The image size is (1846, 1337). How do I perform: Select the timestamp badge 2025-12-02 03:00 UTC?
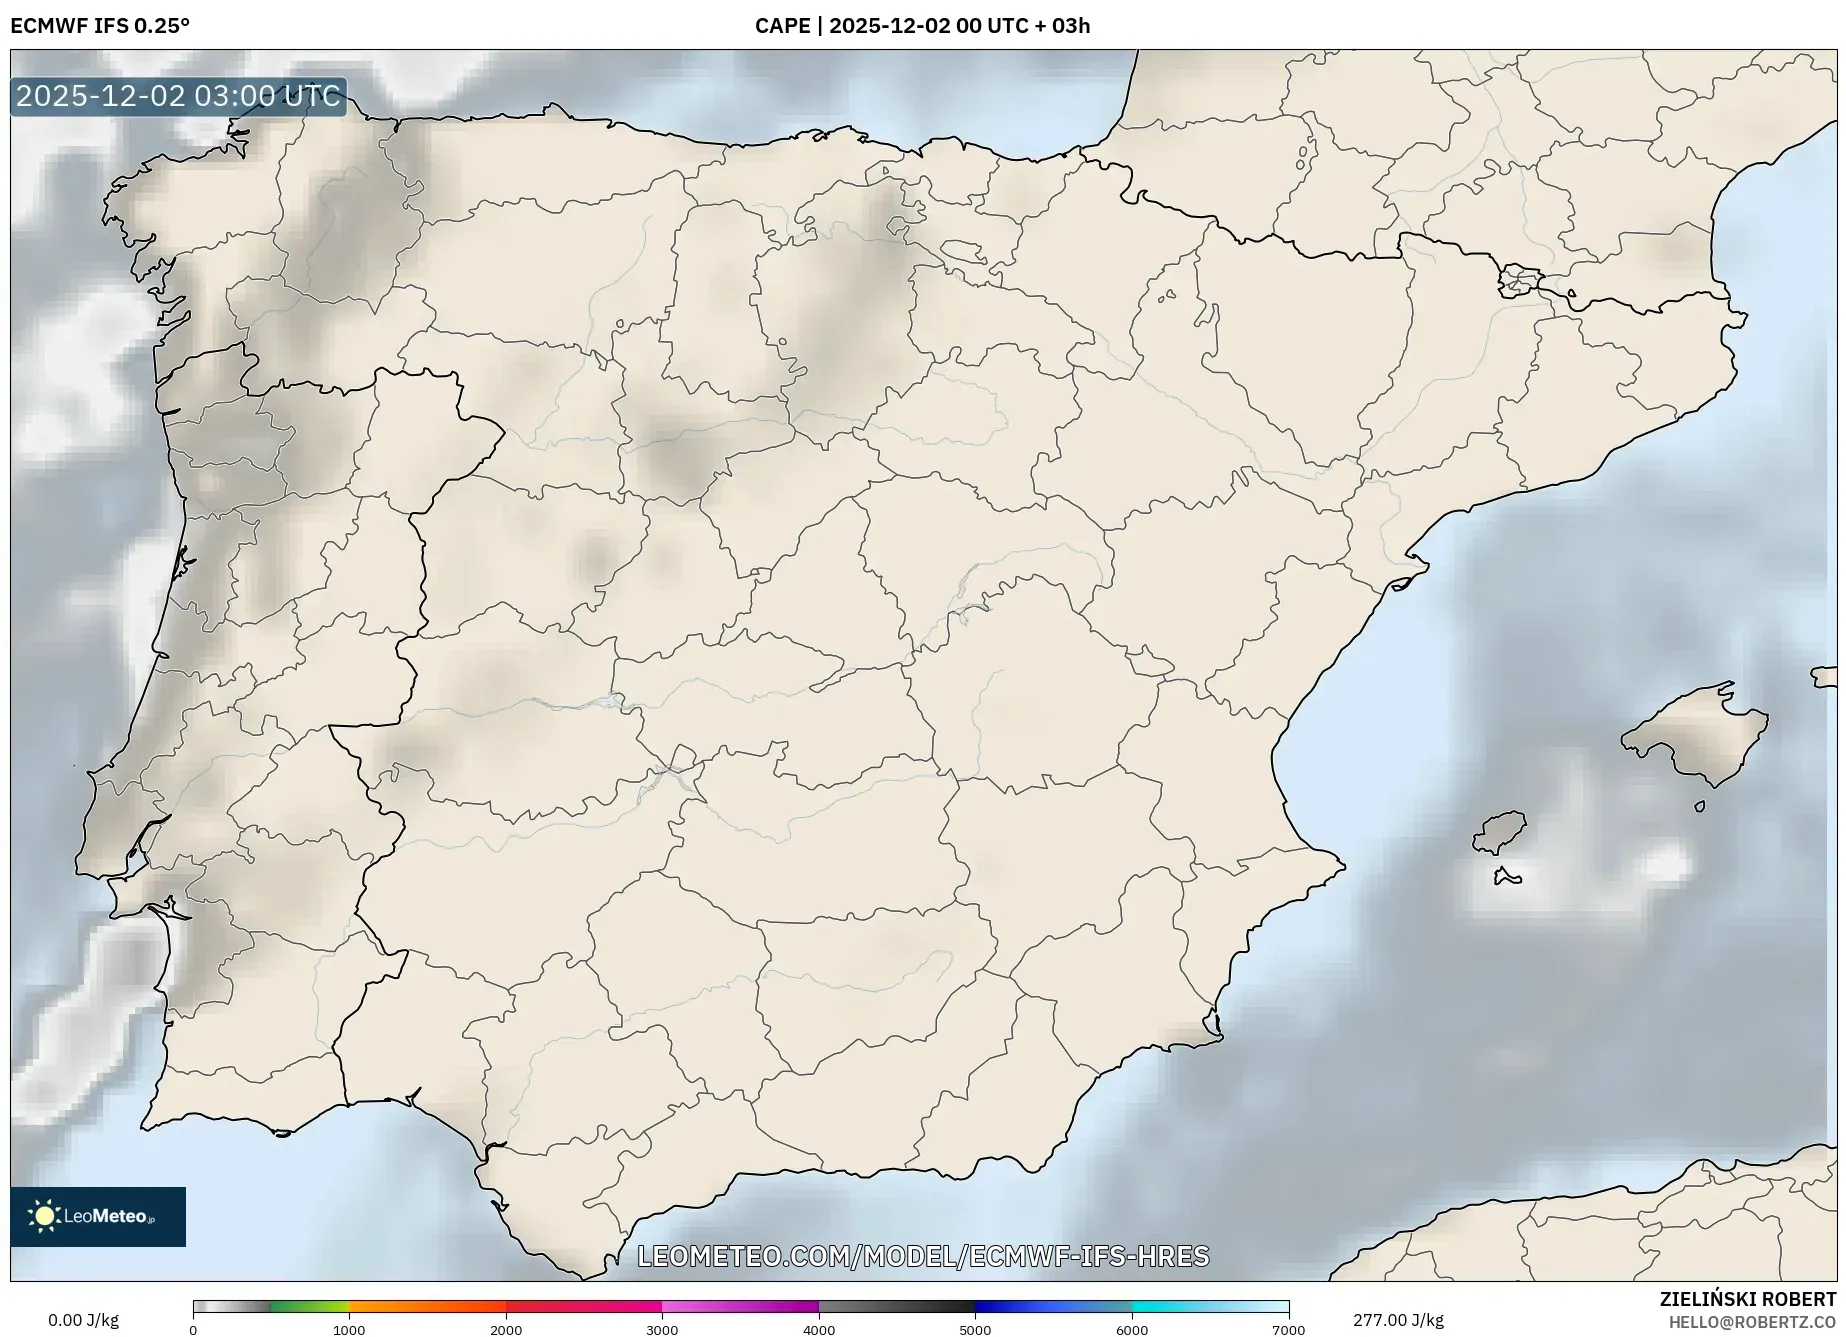point(177,97)
